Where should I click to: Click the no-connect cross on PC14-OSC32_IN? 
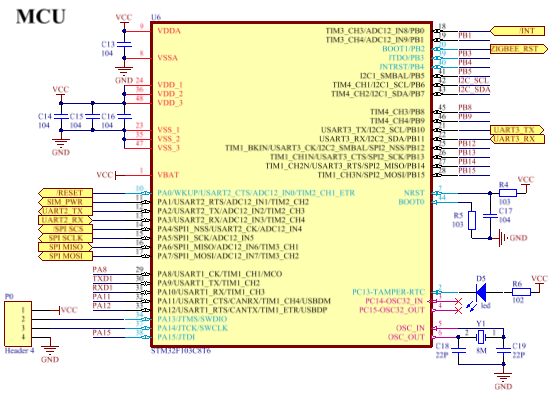(458, 302)
